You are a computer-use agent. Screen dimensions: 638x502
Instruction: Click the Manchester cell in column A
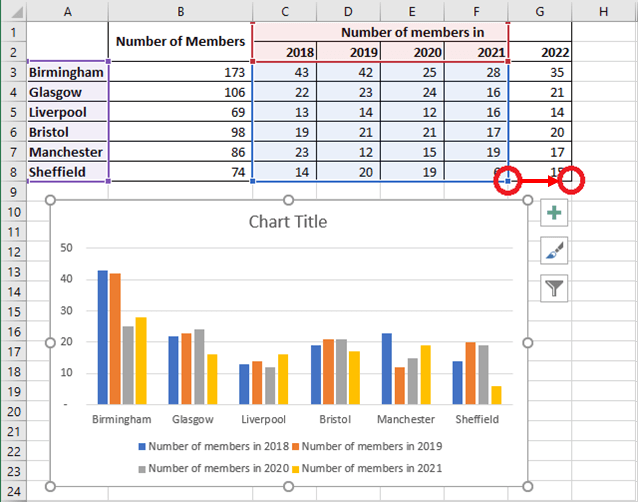tap(68, 152)
